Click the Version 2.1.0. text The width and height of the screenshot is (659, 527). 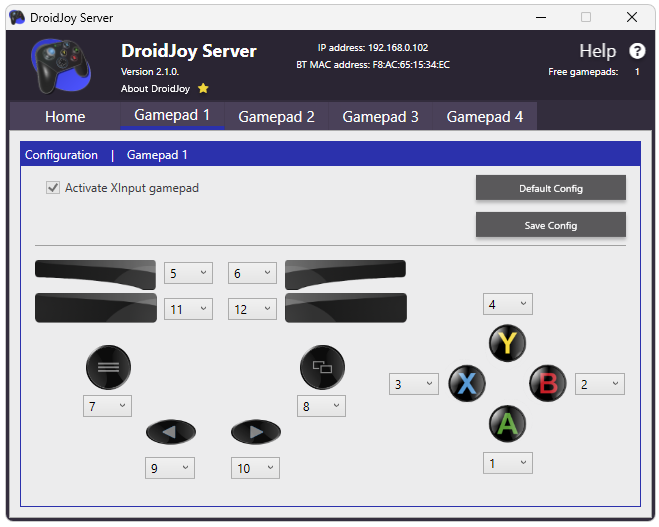(150, 71)
